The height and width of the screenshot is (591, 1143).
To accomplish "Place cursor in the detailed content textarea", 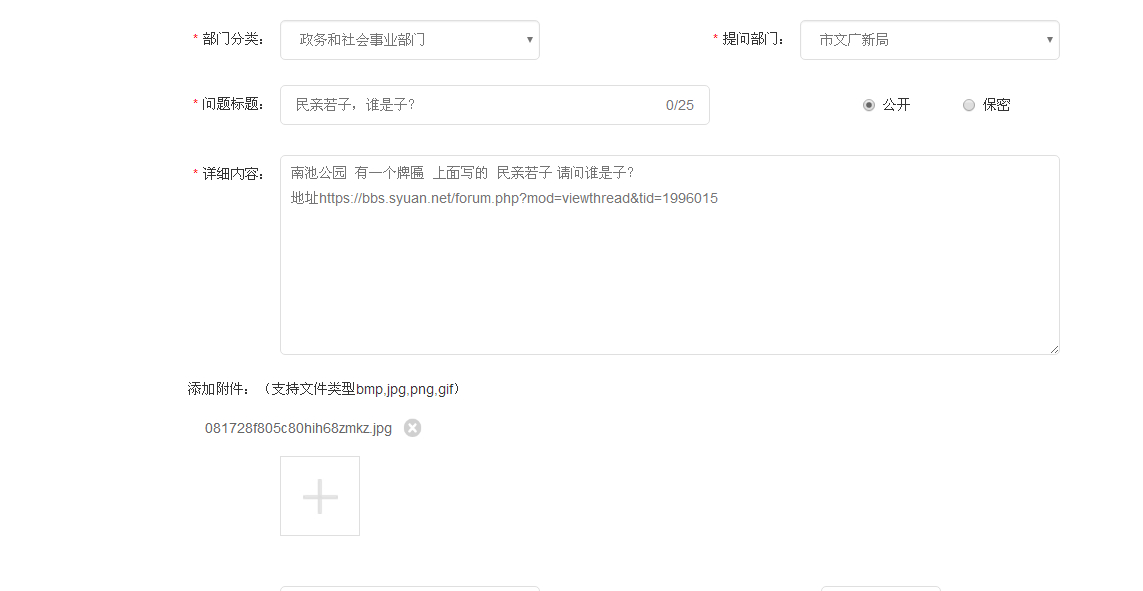I will click(x=670, y=255).
